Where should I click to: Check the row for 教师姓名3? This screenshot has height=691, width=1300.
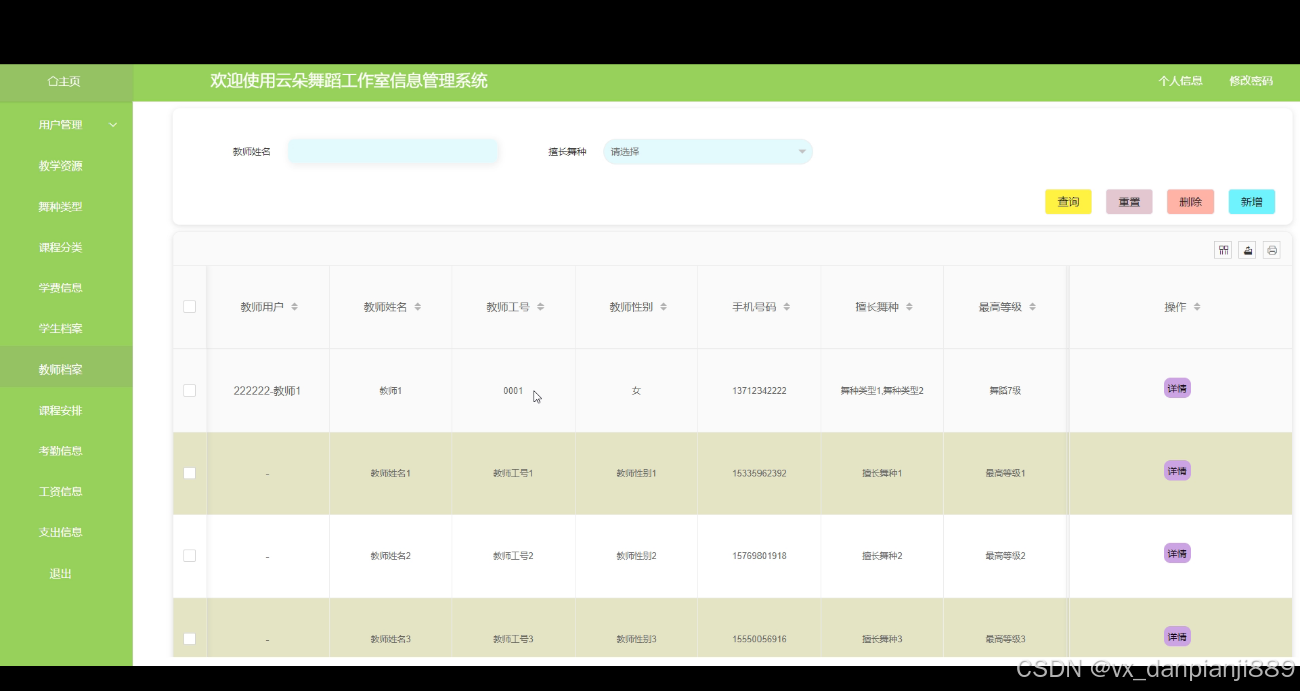pos(189,639)
